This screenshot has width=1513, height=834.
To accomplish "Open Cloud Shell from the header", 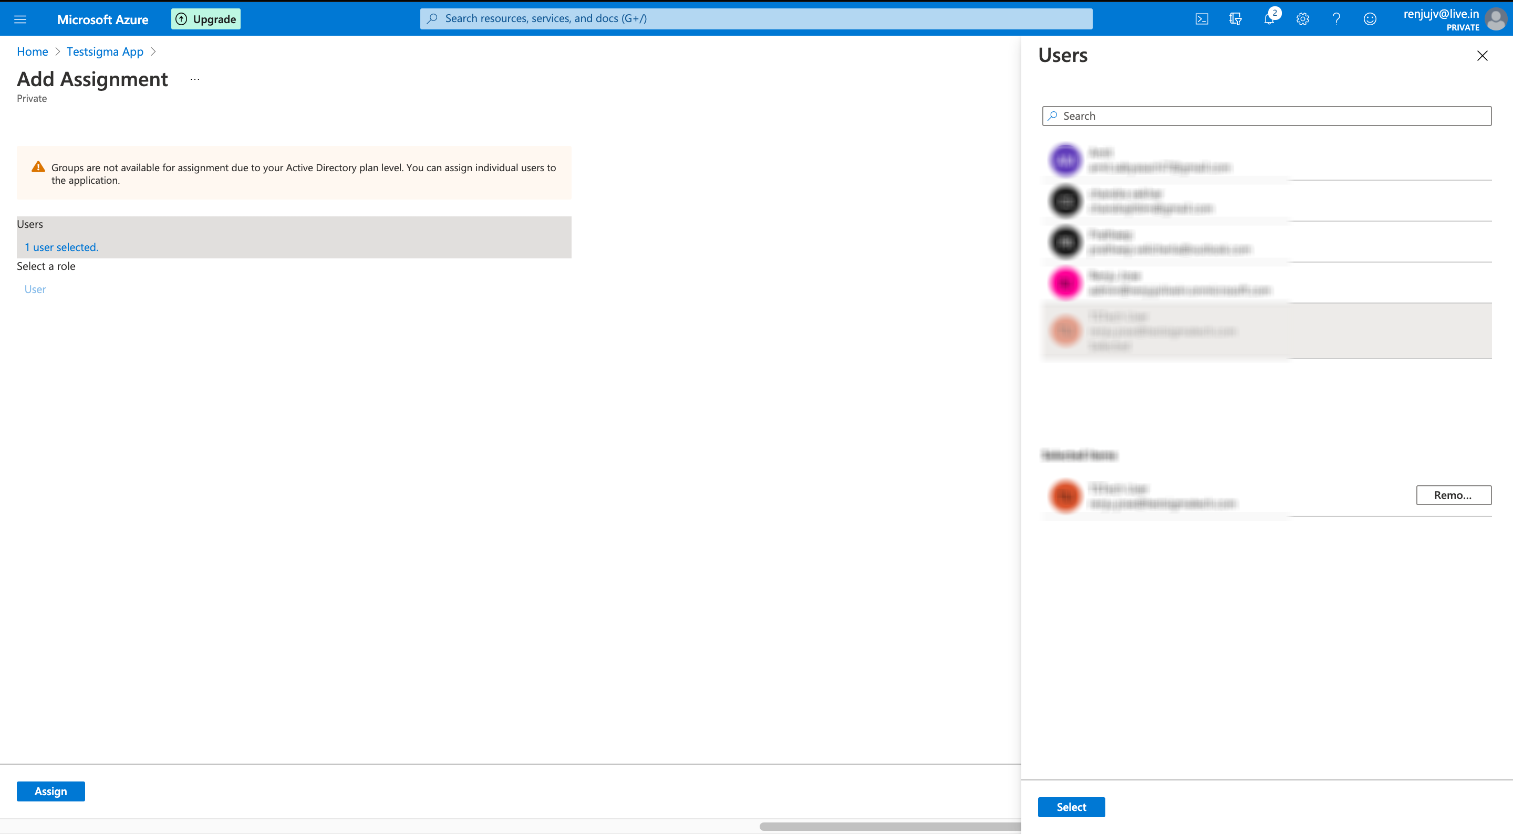I will (x=1202, y=19).
